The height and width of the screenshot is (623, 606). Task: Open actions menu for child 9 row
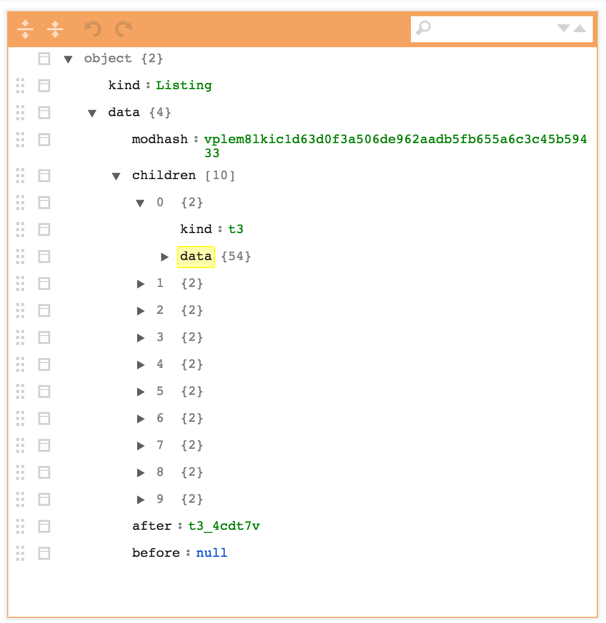point(44,499)
